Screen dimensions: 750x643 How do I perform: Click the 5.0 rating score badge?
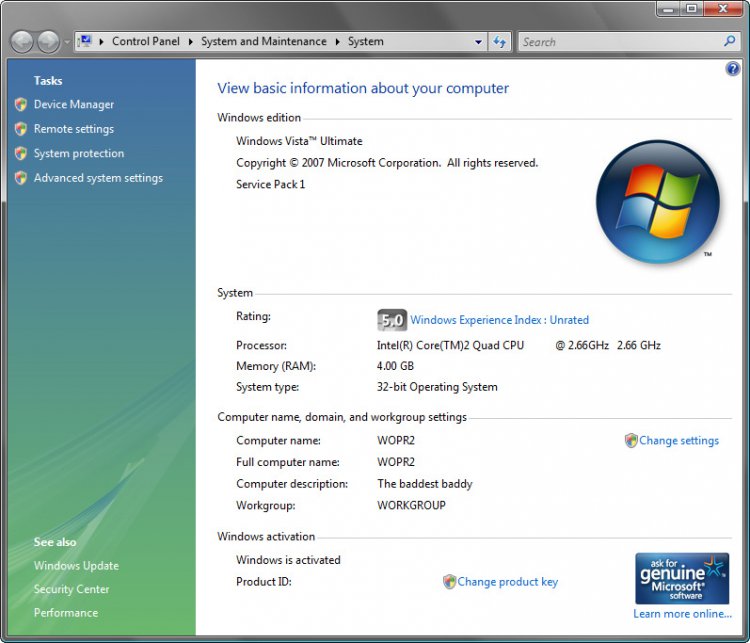point(392,320)
